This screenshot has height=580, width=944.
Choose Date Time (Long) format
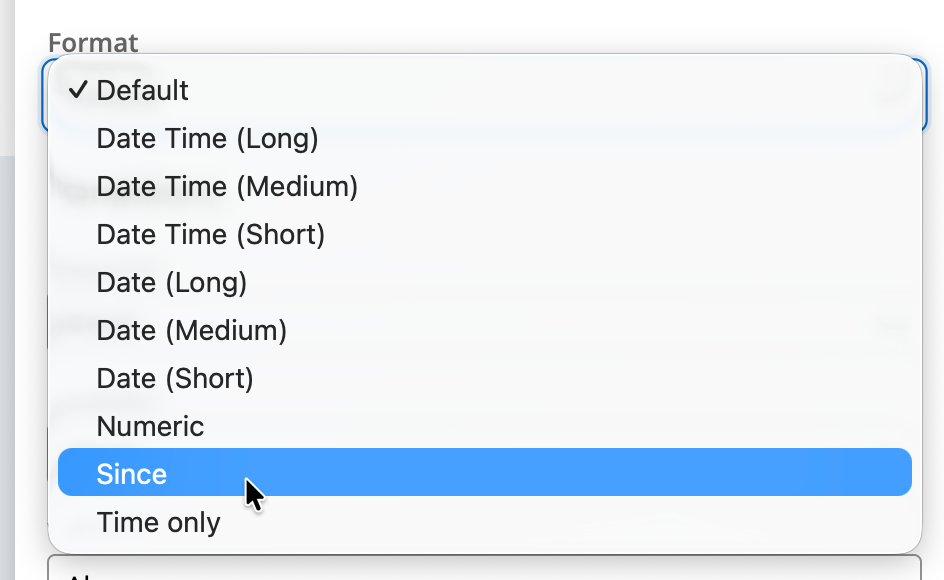207,138
